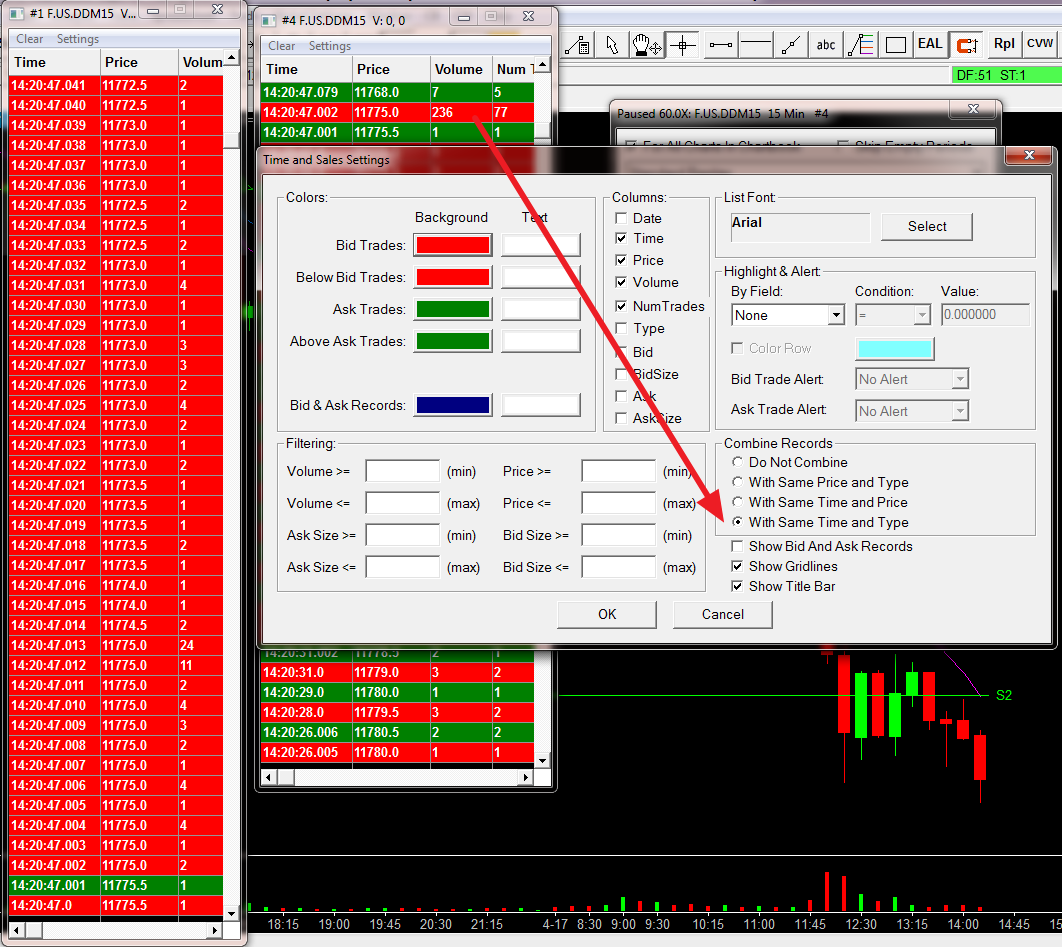Click Price column header in #4 window

point(391,70)
